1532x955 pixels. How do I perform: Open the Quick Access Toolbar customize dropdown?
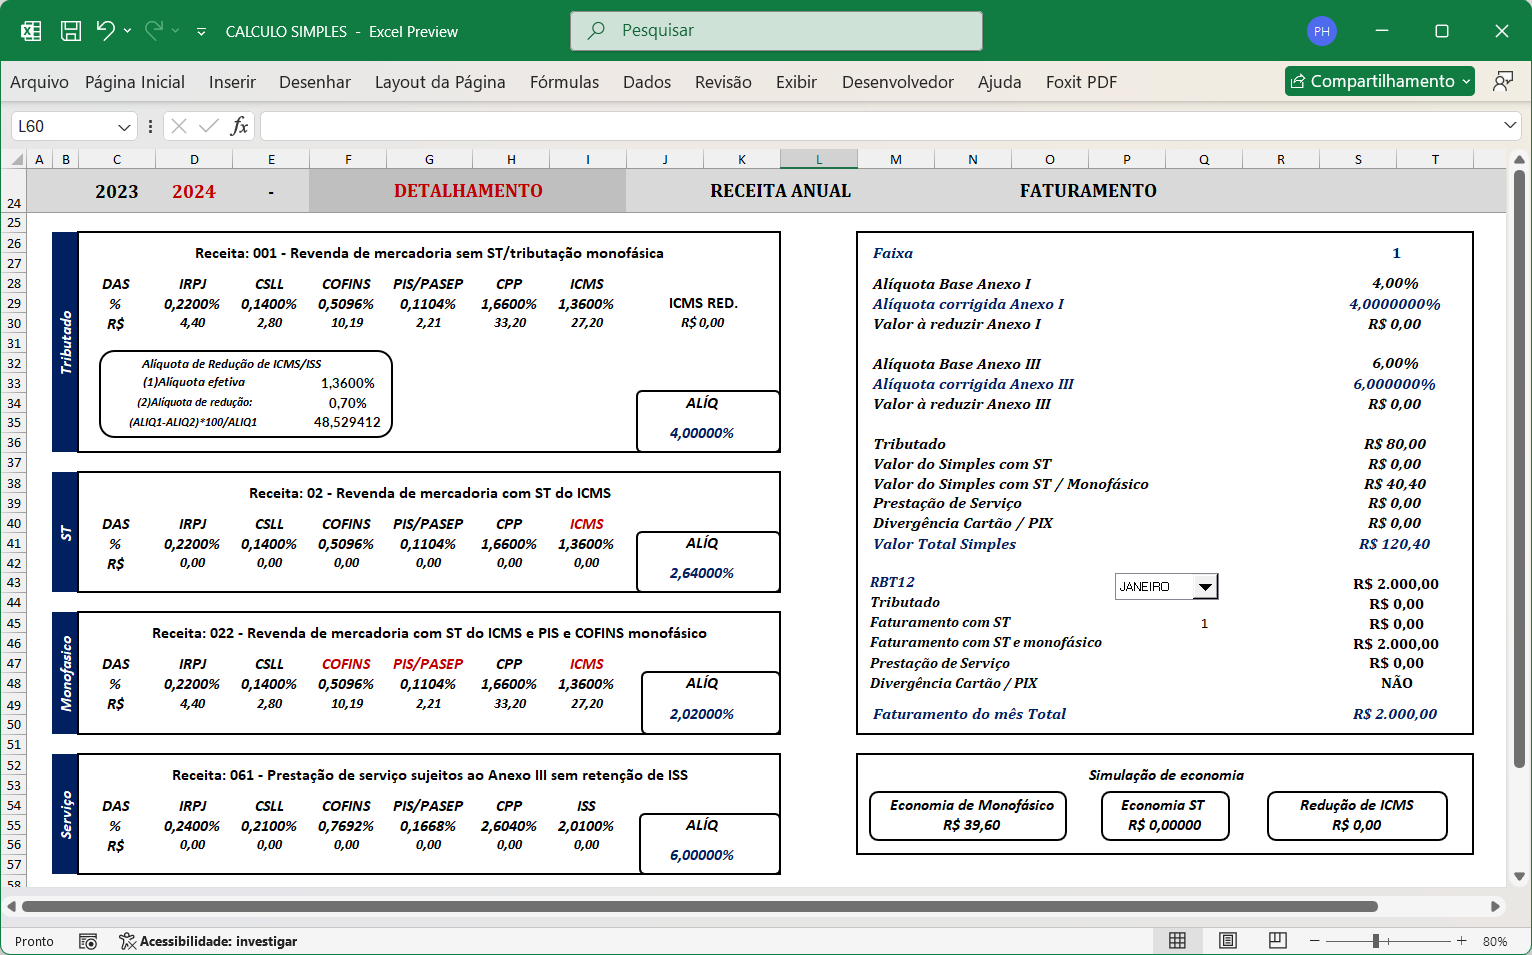point(201,32)
